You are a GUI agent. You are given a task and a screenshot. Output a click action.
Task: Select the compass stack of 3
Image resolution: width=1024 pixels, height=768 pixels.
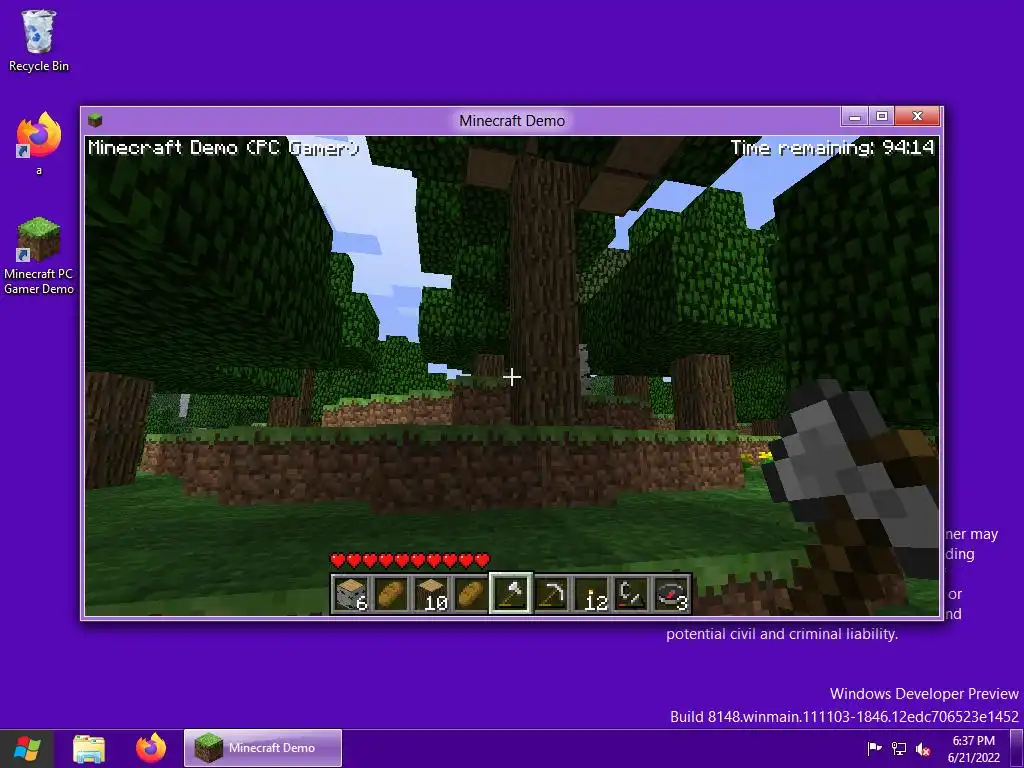tap(671, 594)
